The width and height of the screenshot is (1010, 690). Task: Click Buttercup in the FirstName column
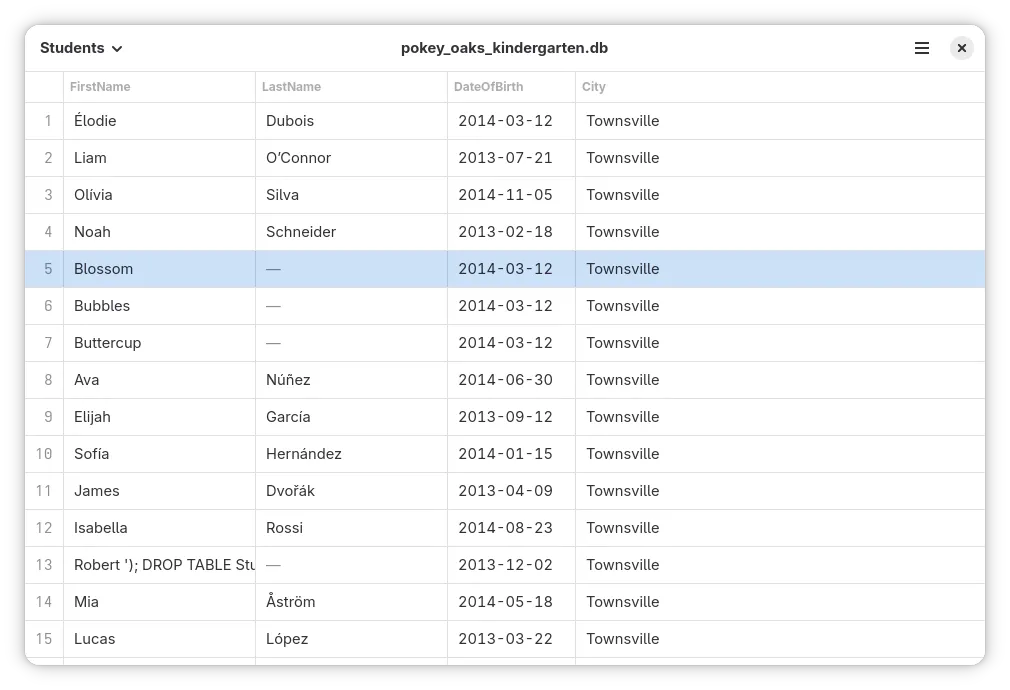(x=107, y=343)
